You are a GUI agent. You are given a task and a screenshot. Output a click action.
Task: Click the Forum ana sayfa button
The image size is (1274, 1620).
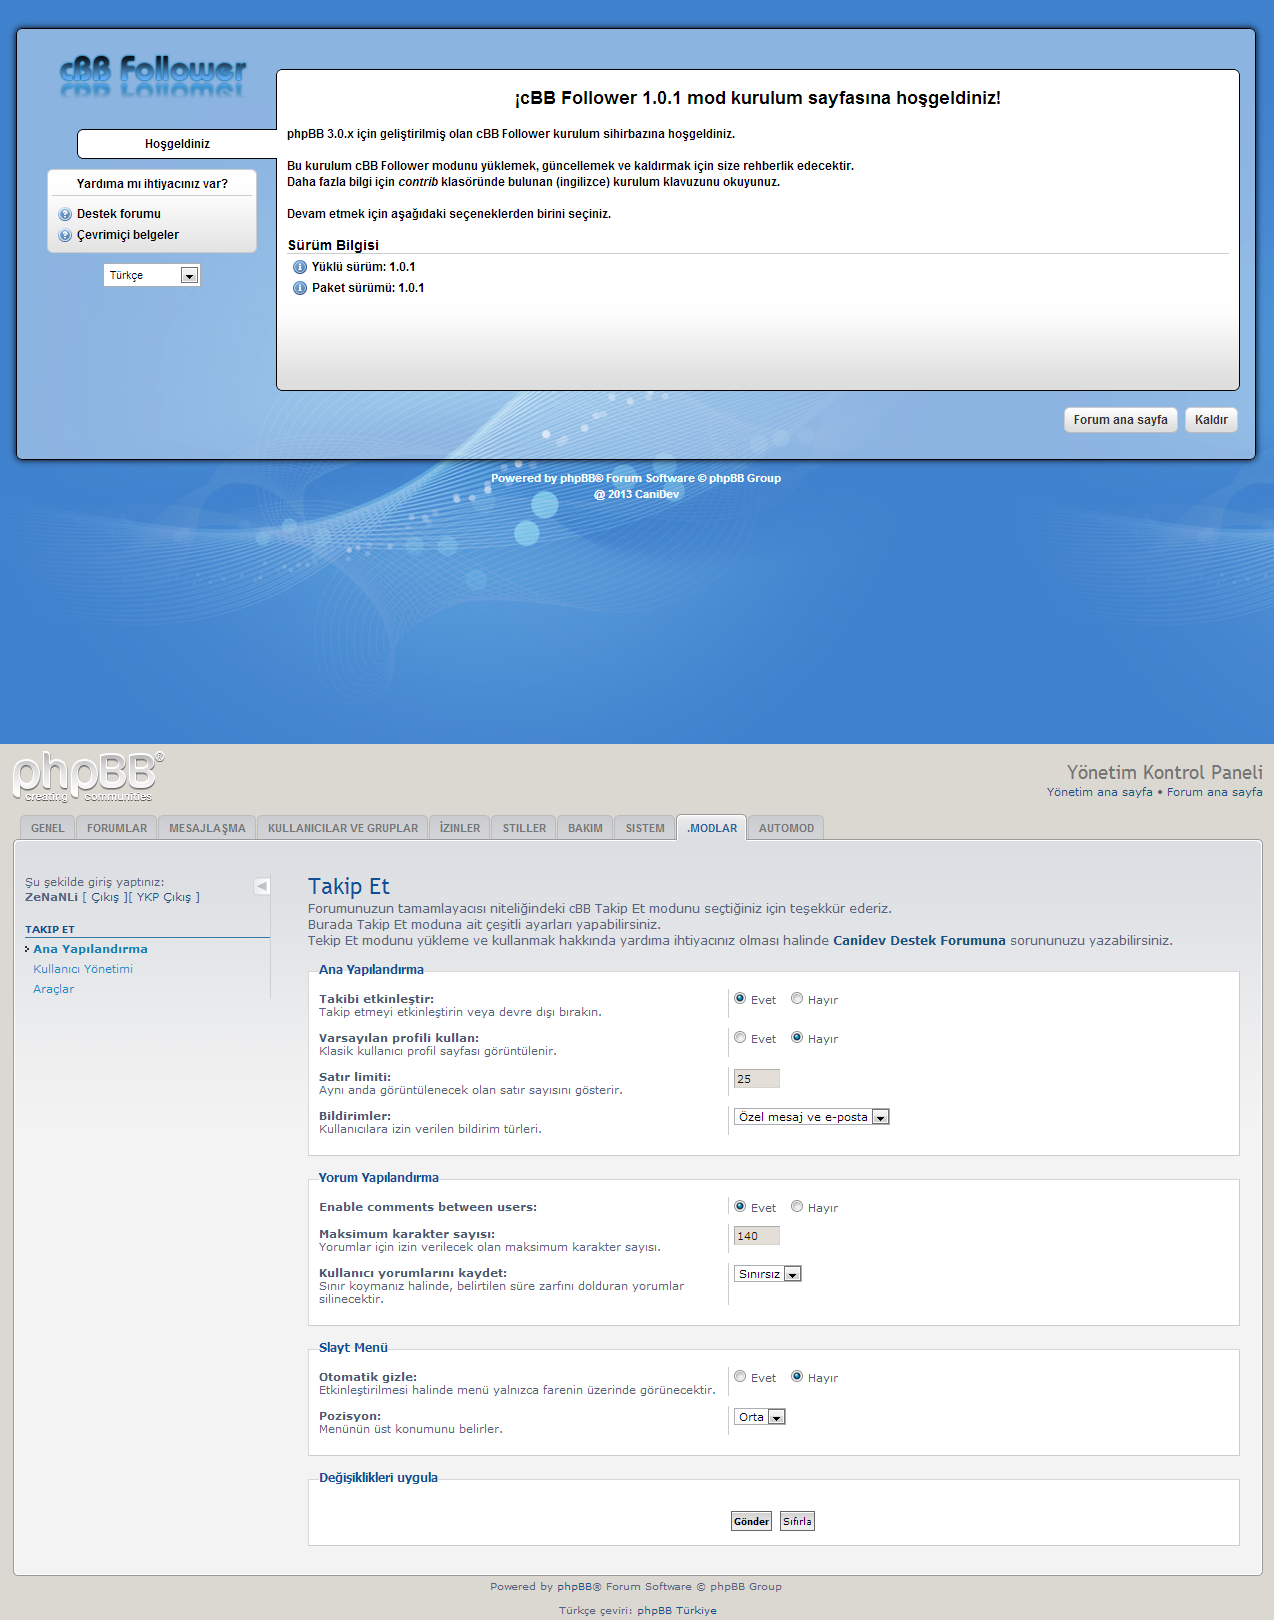coord(1120,420)
